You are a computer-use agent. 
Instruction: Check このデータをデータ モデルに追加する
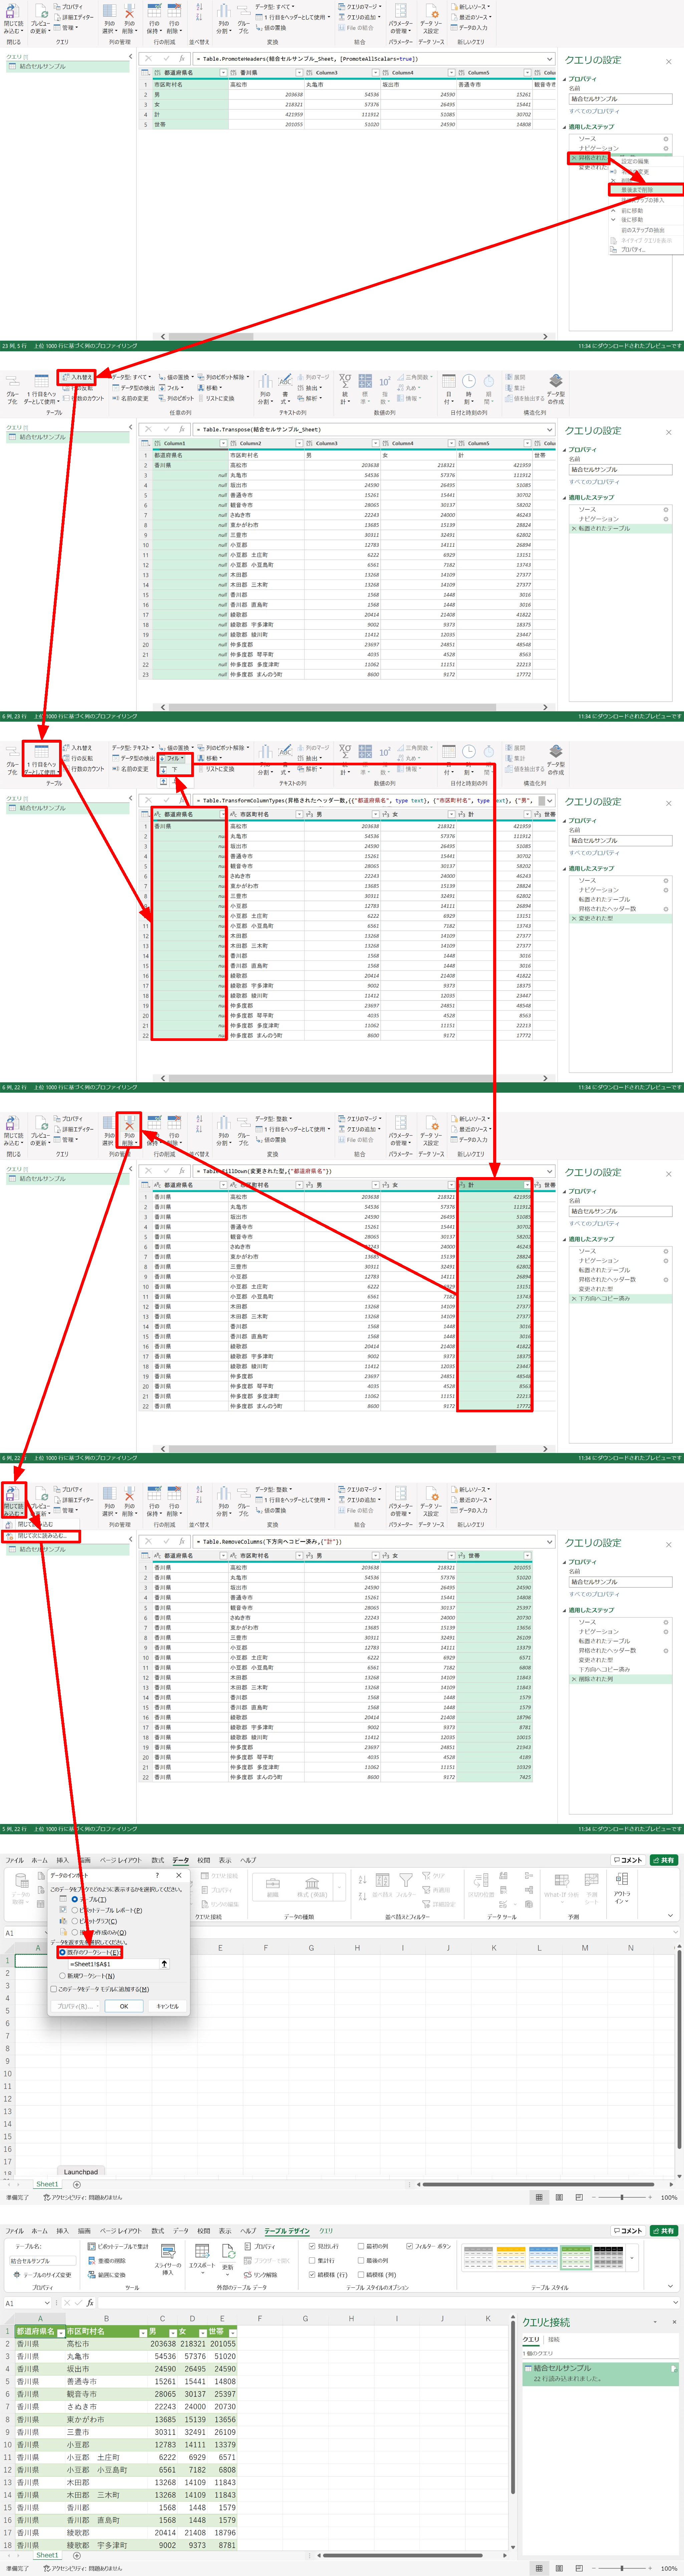click(x=54, y=1989)
